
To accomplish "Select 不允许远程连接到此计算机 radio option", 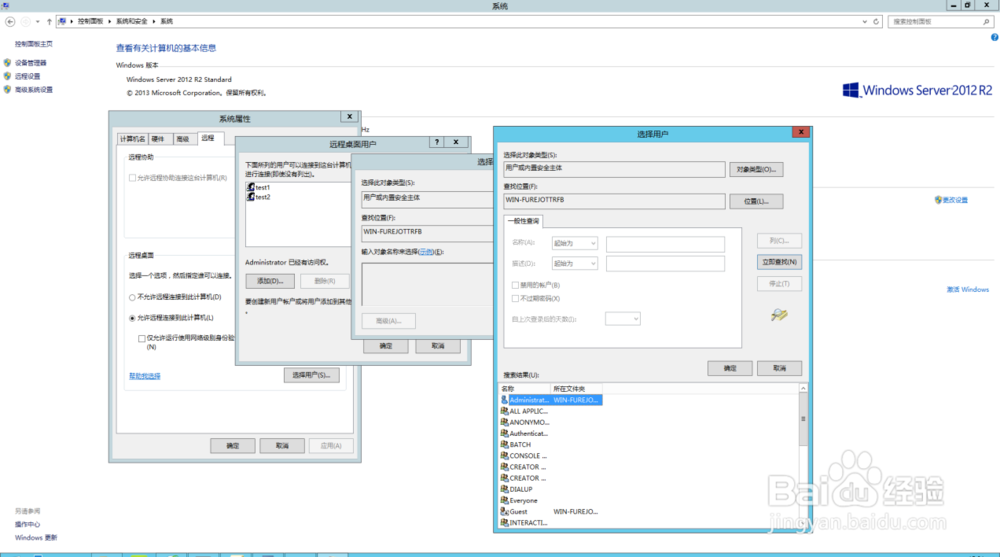I will (132, 297).
